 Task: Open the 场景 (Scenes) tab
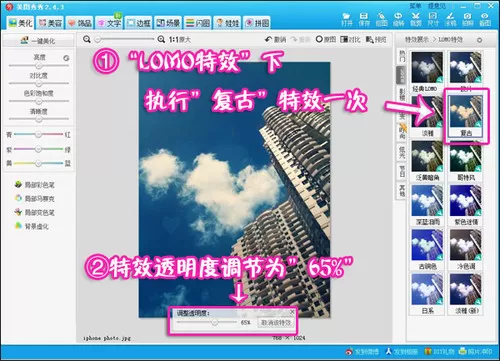click(168, 23)
